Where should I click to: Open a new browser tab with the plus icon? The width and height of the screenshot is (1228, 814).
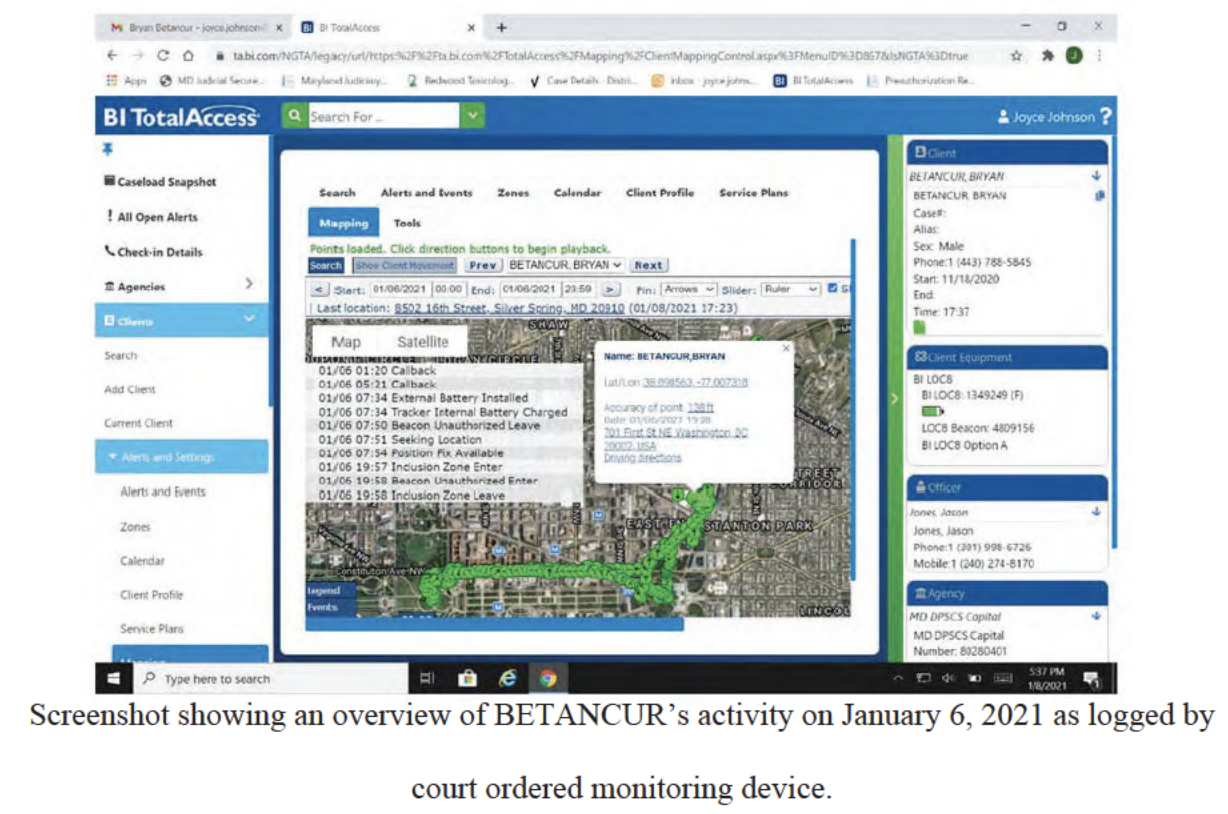(x=501, y=27)
